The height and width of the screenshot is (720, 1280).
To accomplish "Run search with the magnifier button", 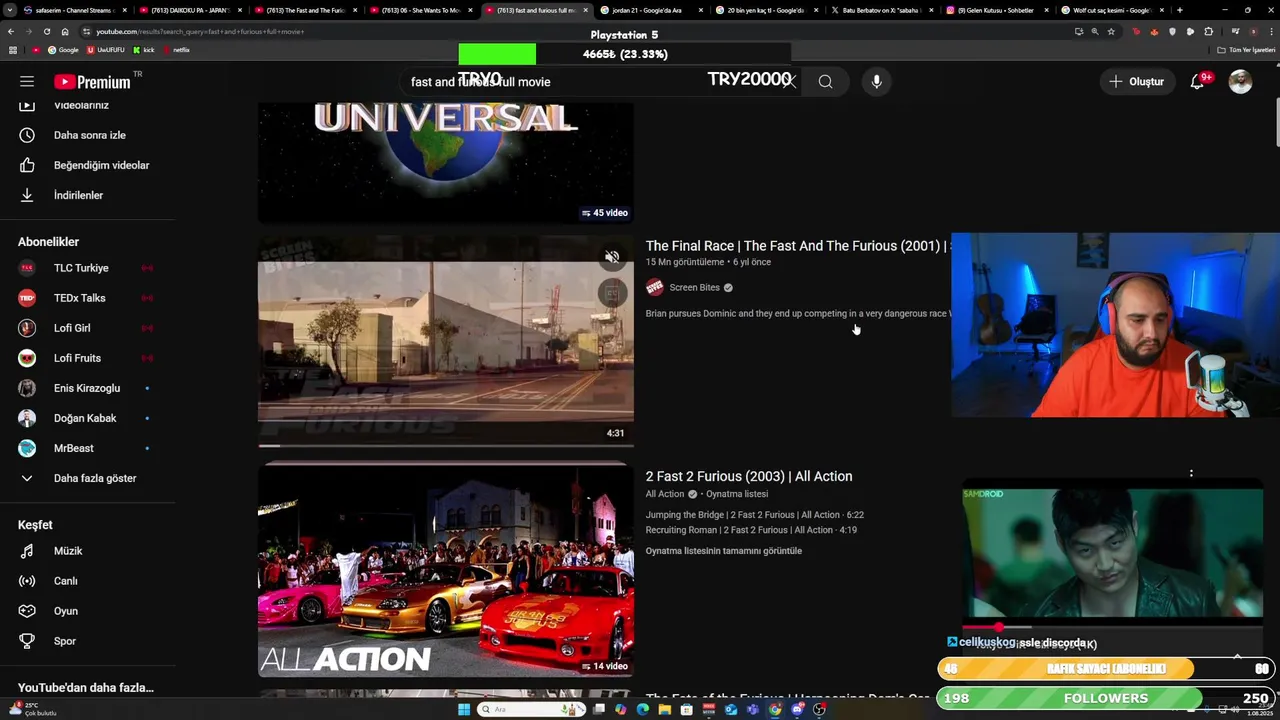I will pos(825,81).
